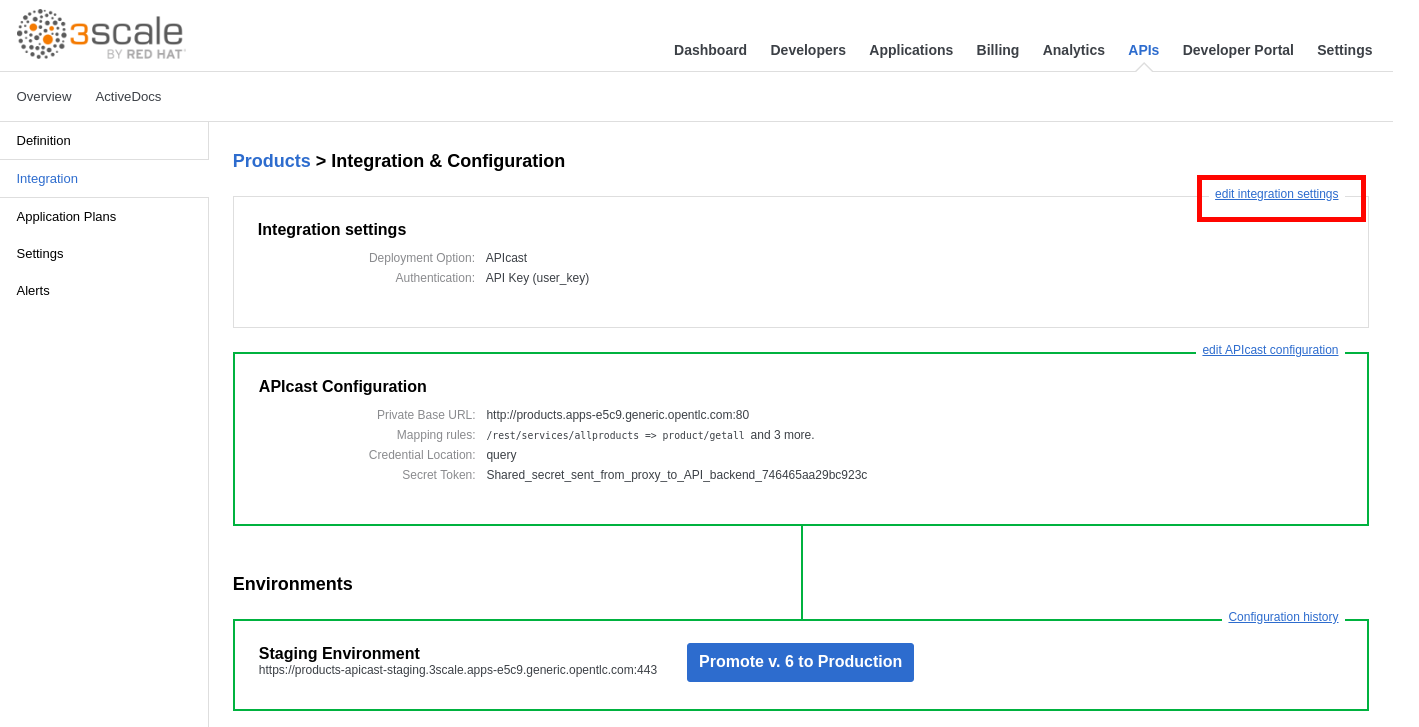The width and height of the screenshot is (1419, 727).
Task: Select Integration in the left sidebar
Action: pyautogui.click(x=47, y=179)
